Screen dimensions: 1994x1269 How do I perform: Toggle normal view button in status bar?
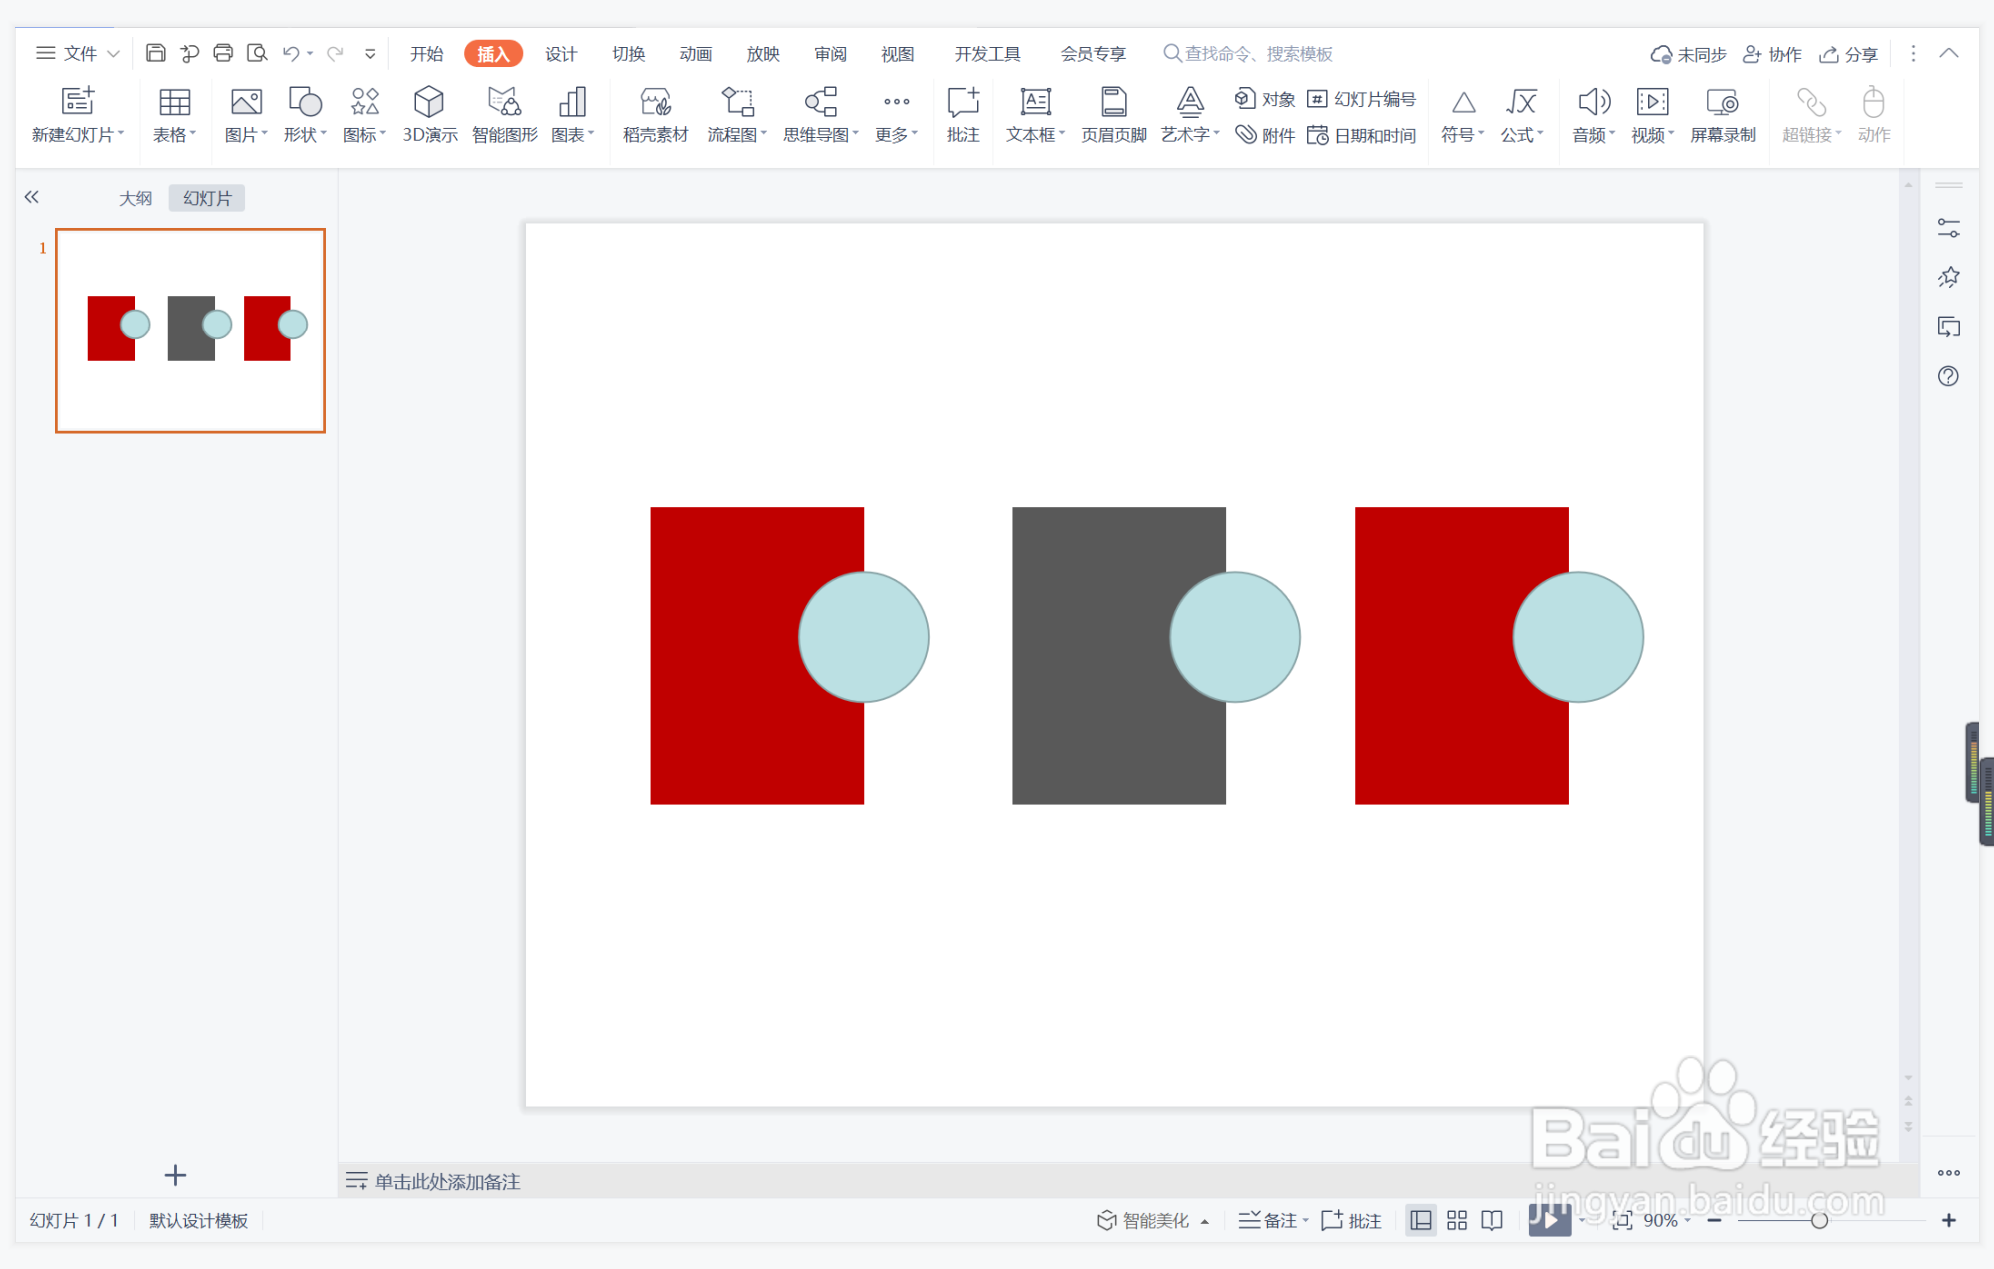click(1420, 1220)
